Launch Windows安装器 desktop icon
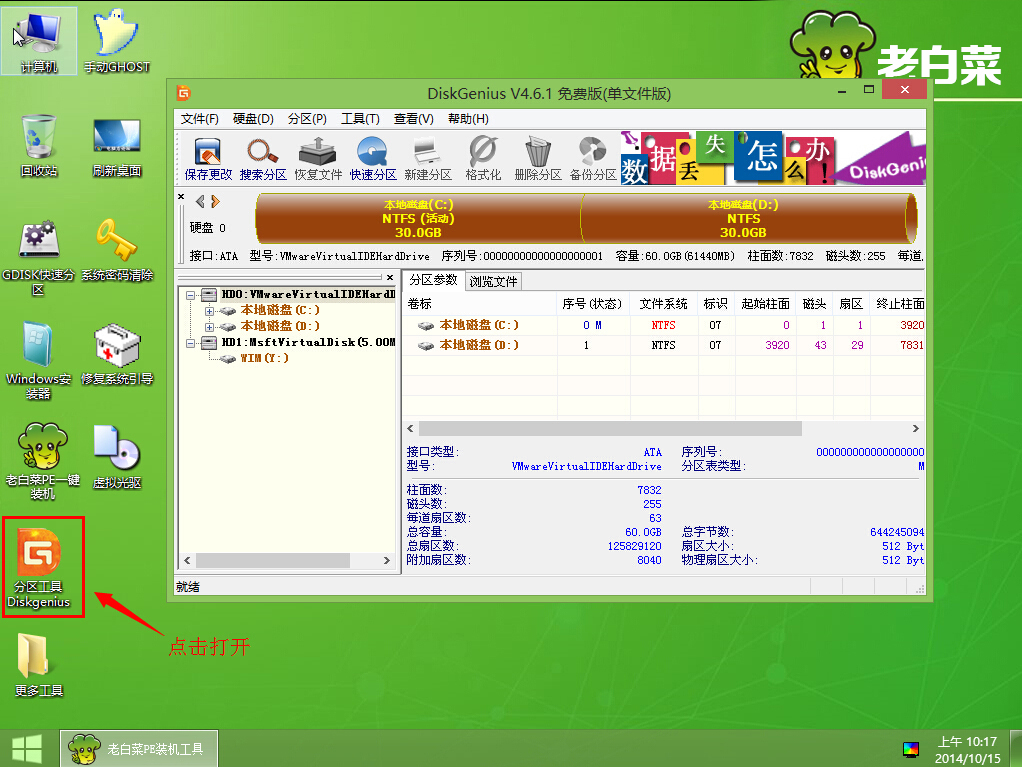This screenshot has height=767, width=1022. [38, 360]
